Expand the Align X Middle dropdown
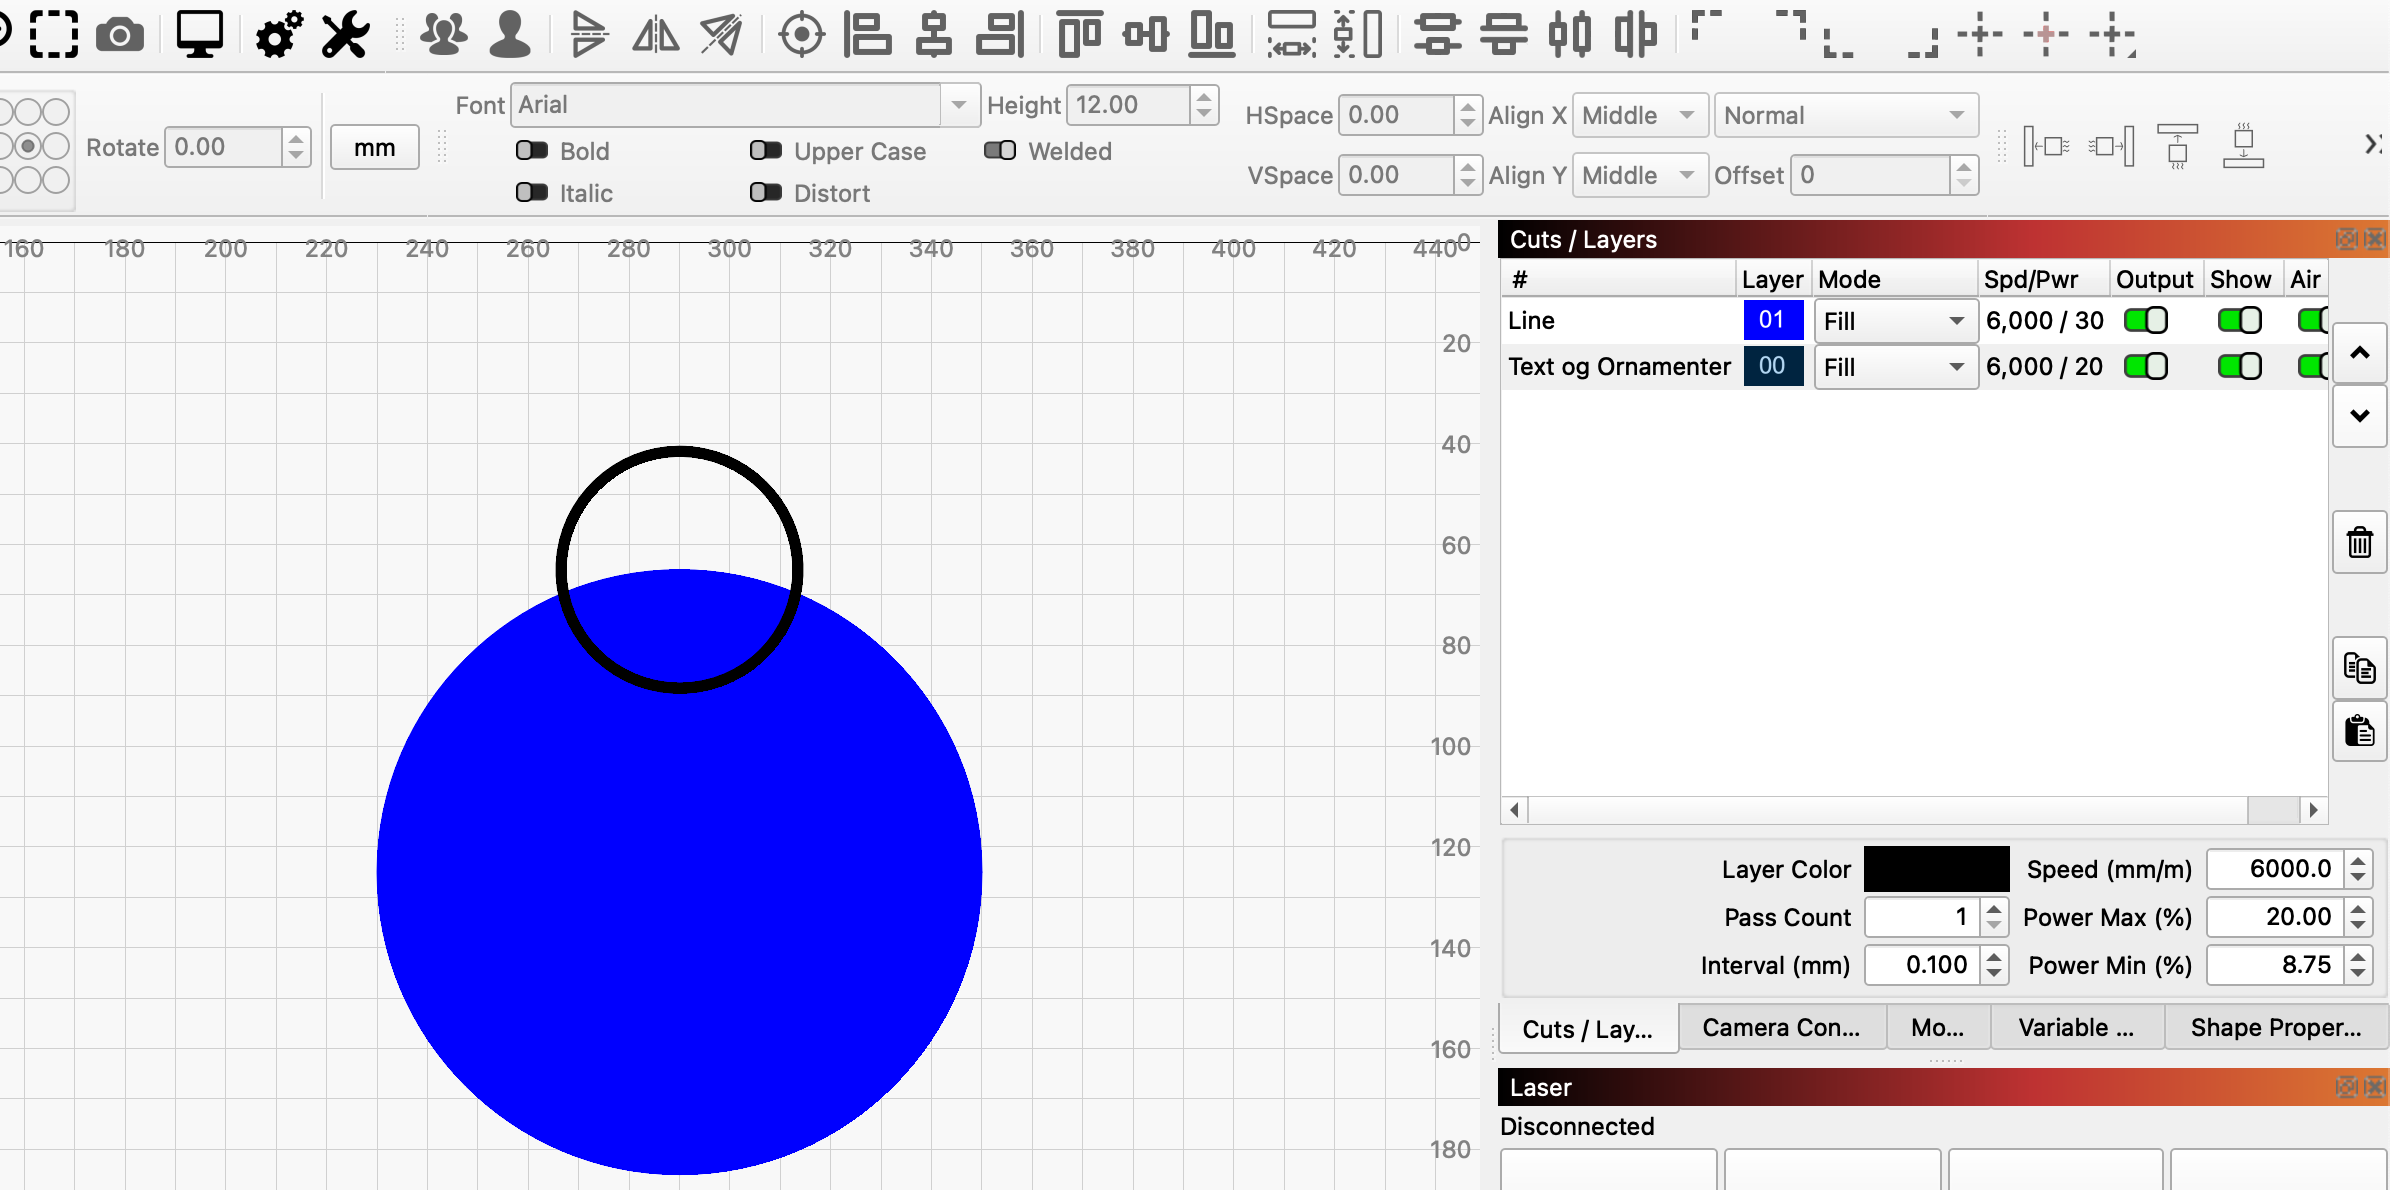The height and width of the screenshot is (1190, 2390). 1639,116
